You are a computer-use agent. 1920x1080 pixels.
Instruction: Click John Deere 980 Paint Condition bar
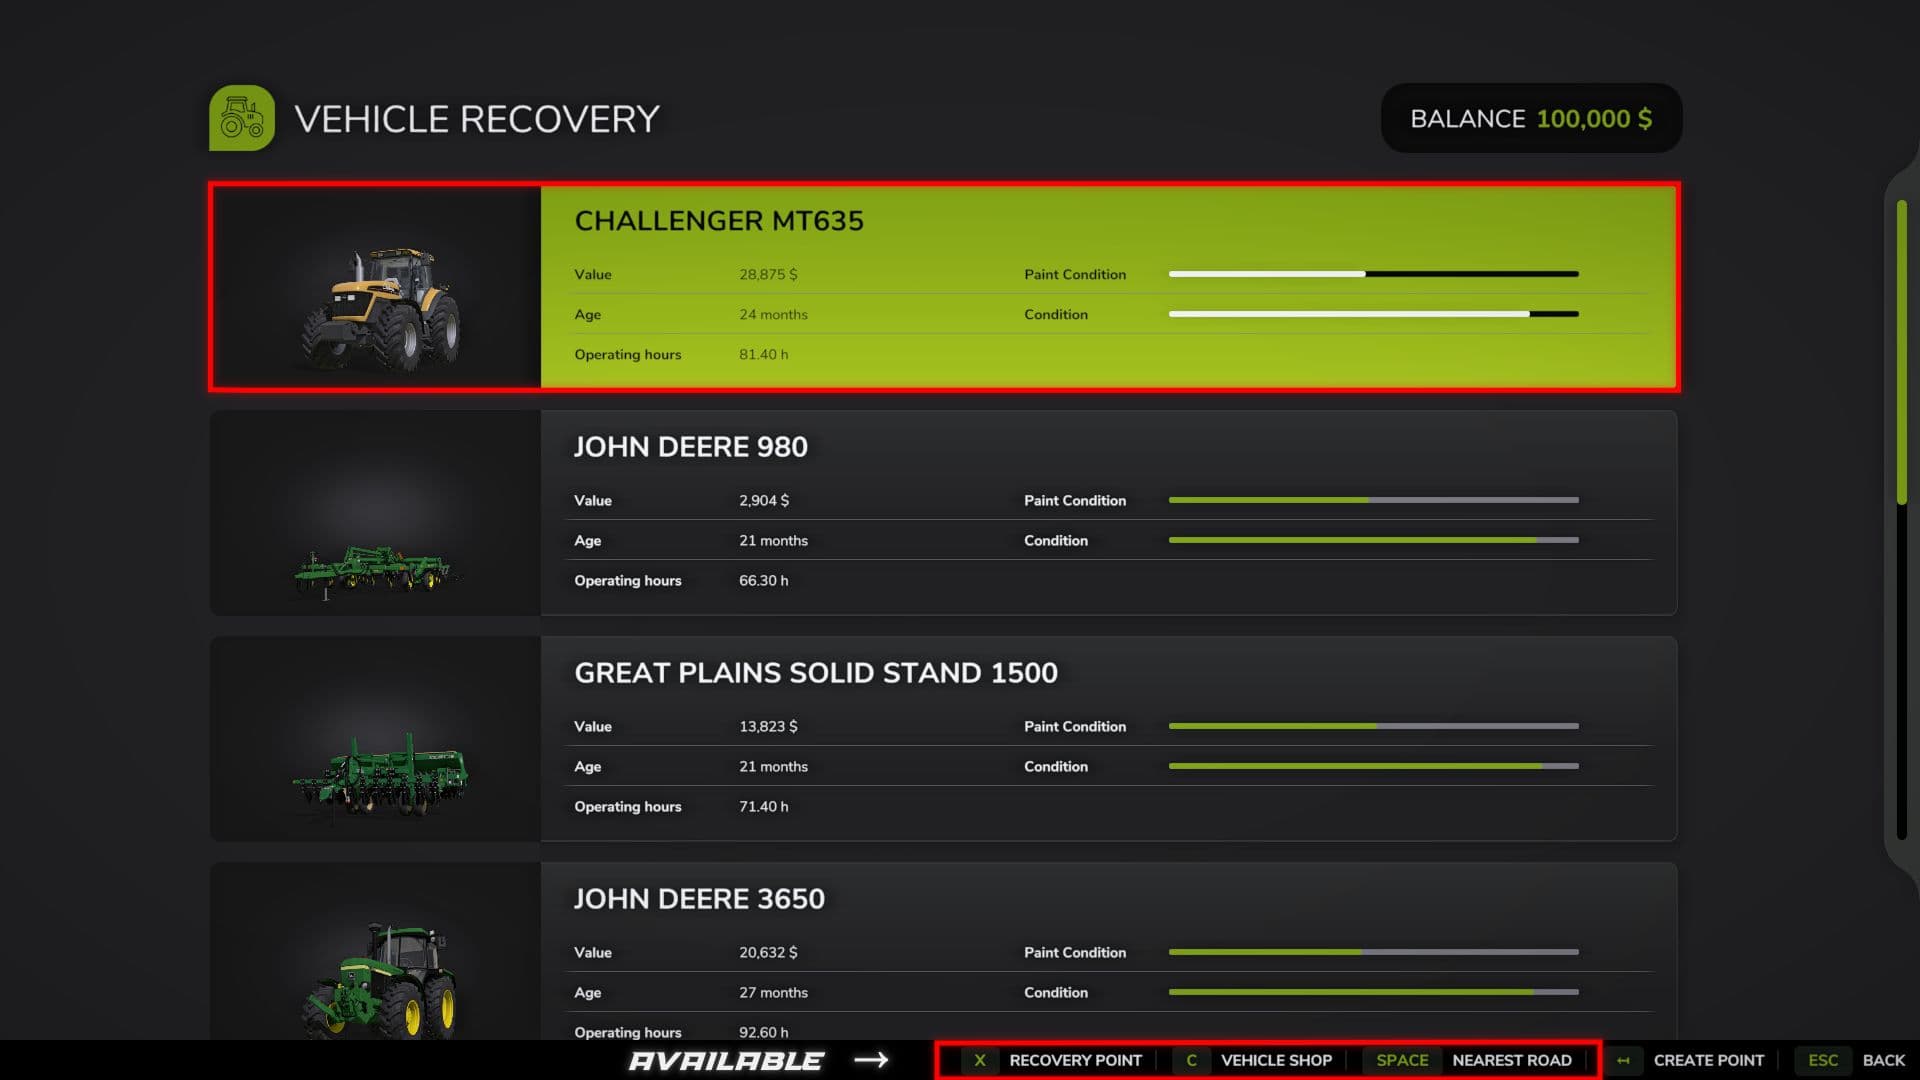point(1374,500)
